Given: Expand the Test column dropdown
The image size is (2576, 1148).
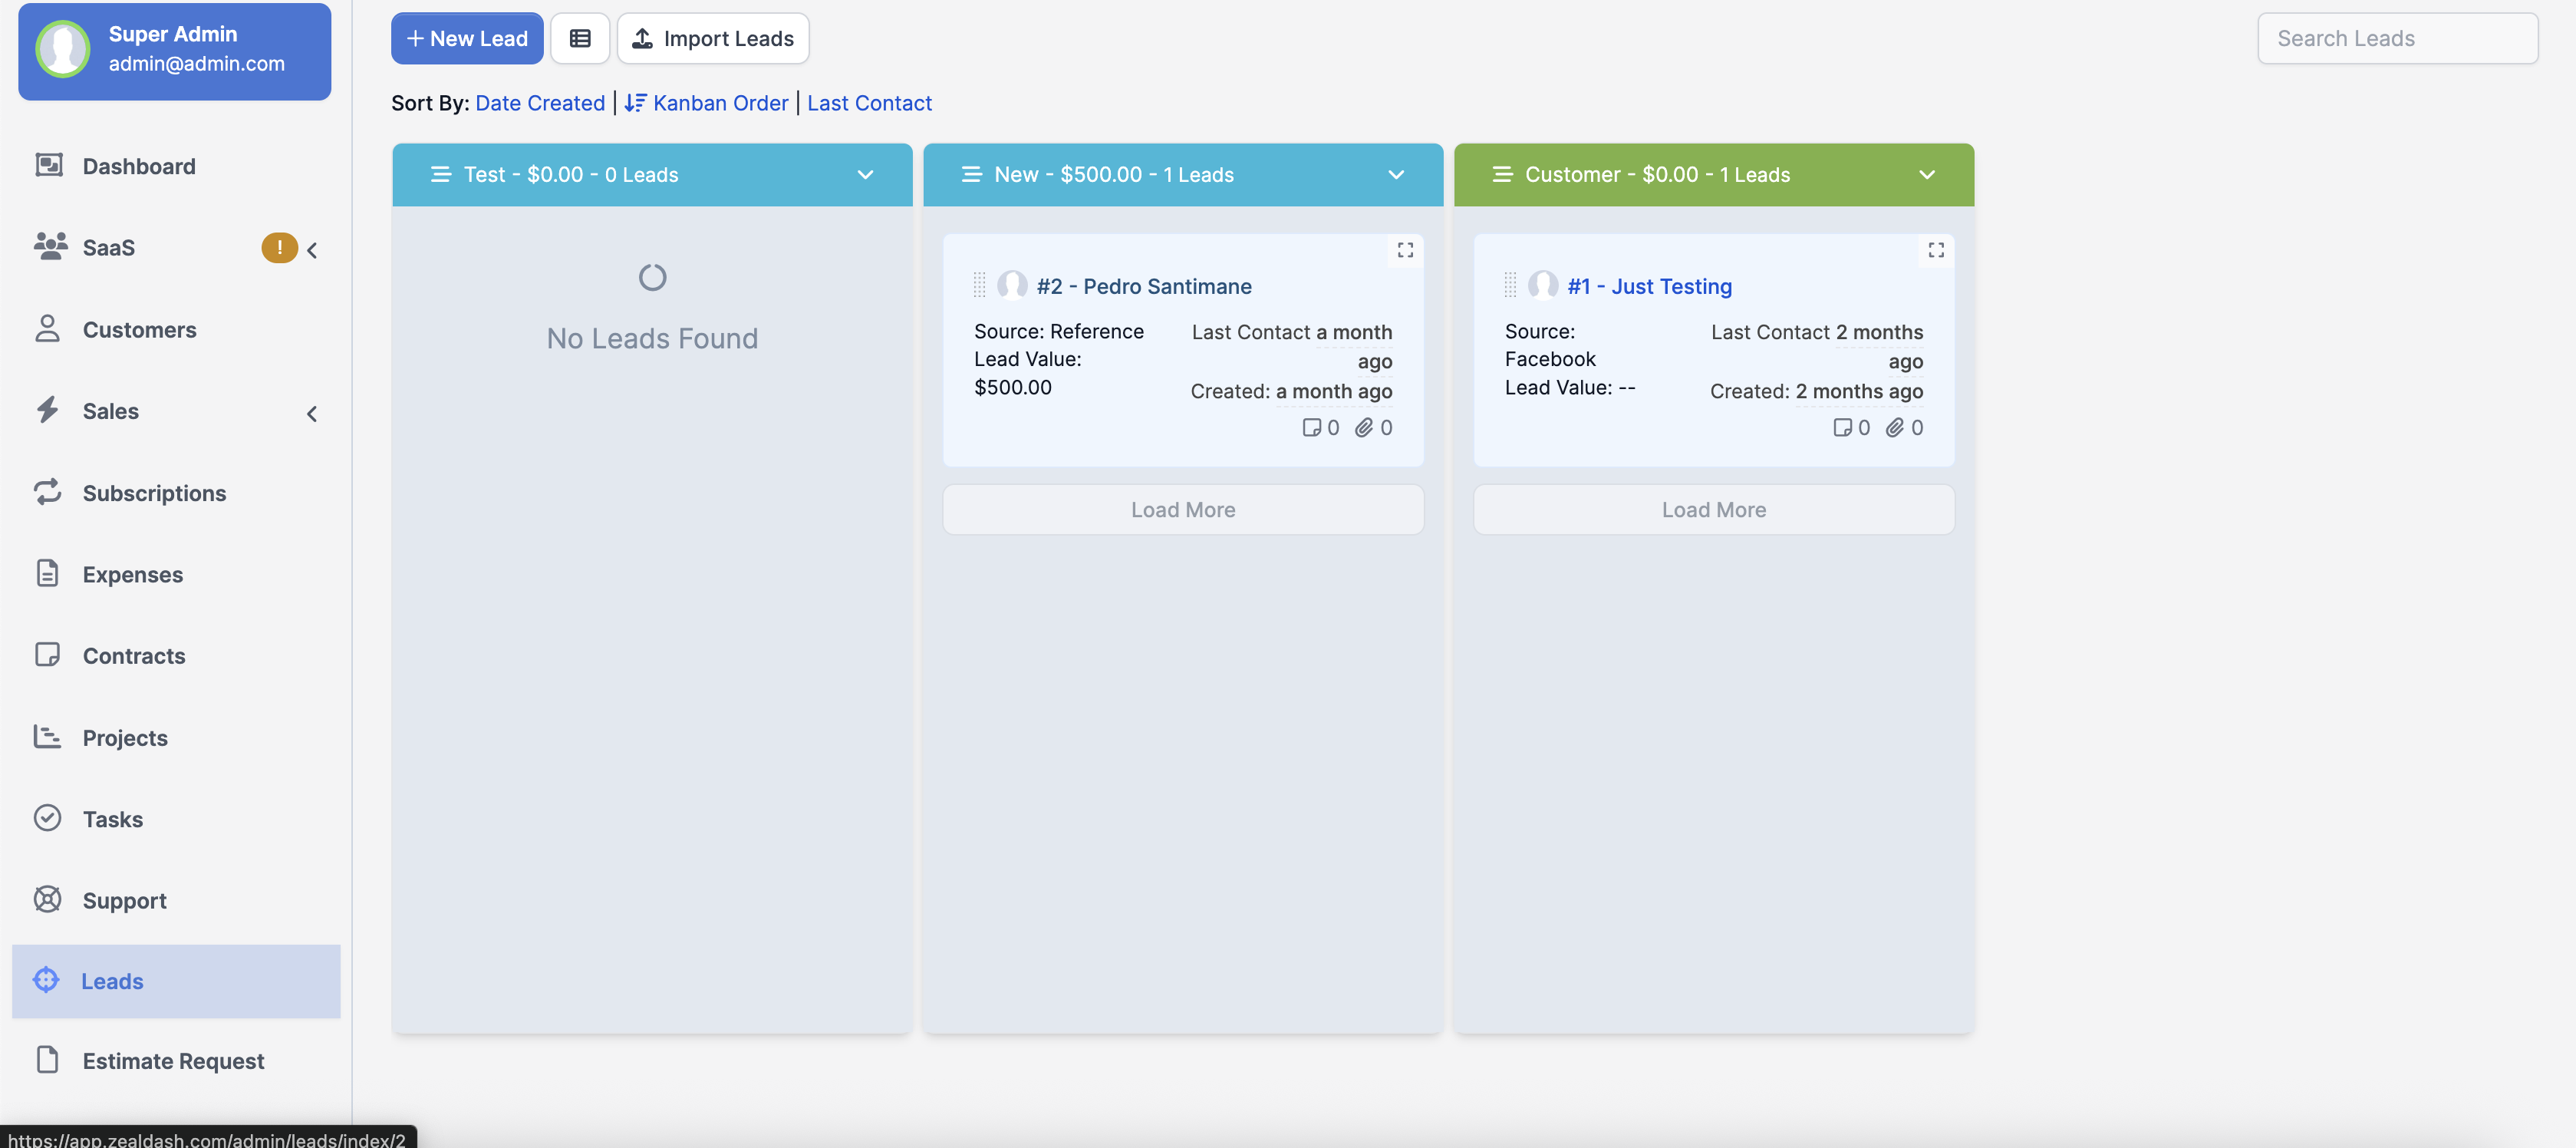Looking at the screenshot, I should pos(865,174).
